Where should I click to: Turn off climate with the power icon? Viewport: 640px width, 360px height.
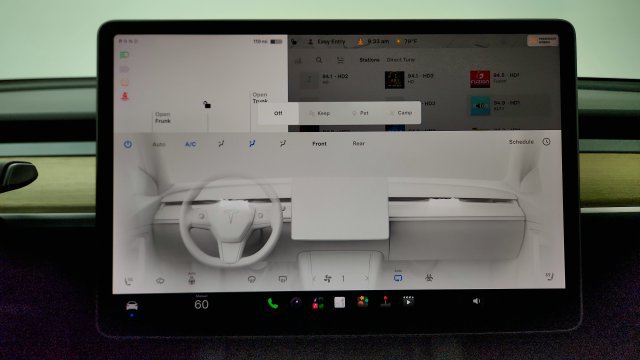click(128, 144)
